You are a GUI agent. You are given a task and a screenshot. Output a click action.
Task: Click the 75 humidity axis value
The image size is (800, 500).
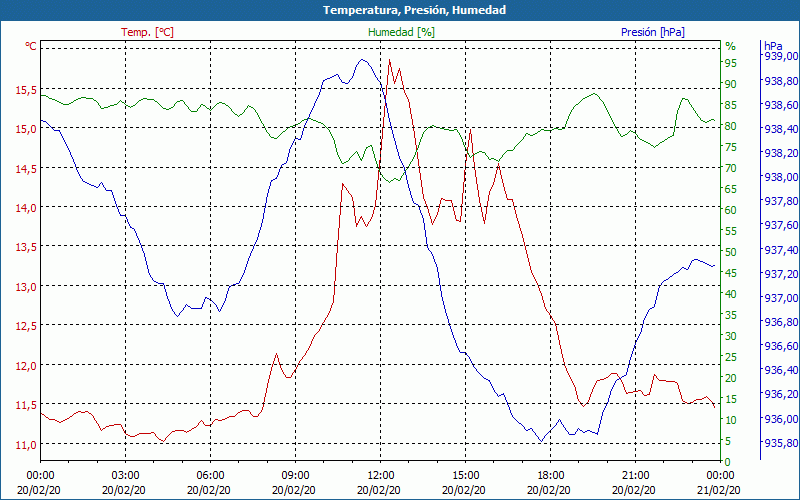point(731,147)
